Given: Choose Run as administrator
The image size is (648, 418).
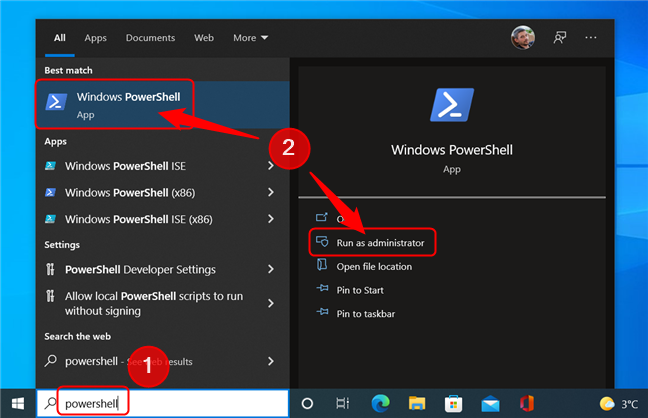Looking at the screenshot, I should click(380, 243).
